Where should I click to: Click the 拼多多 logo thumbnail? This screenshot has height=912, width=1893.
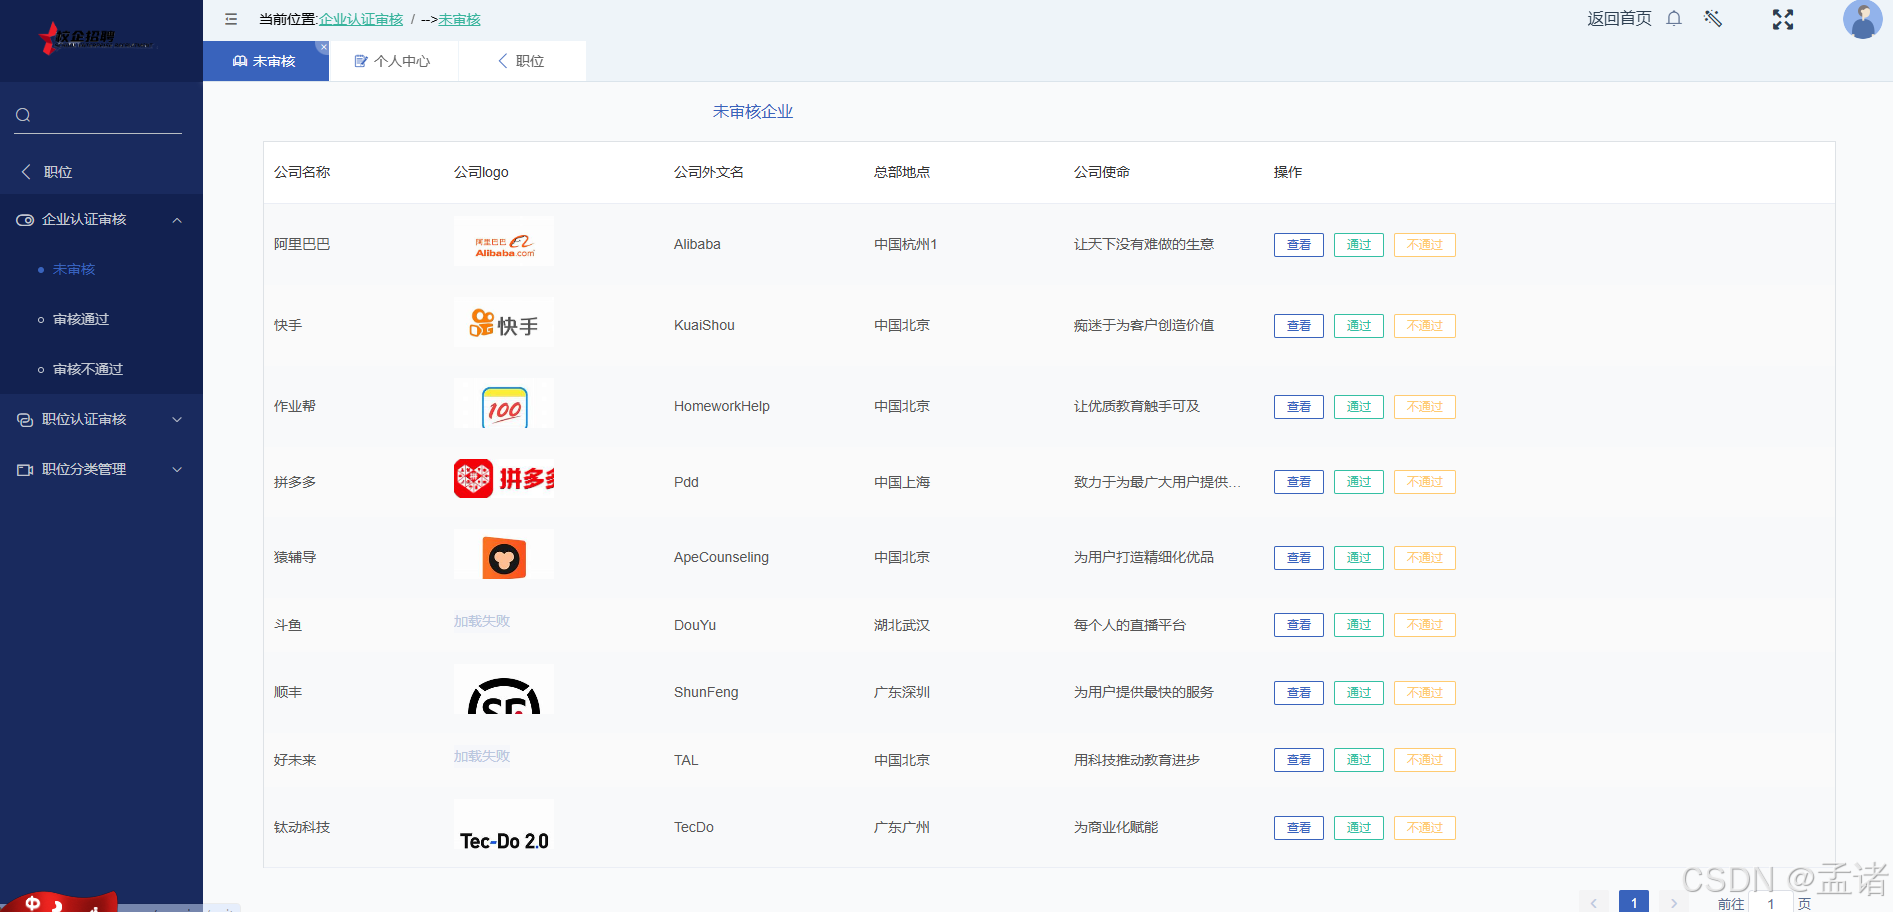(x=504, y=478)
